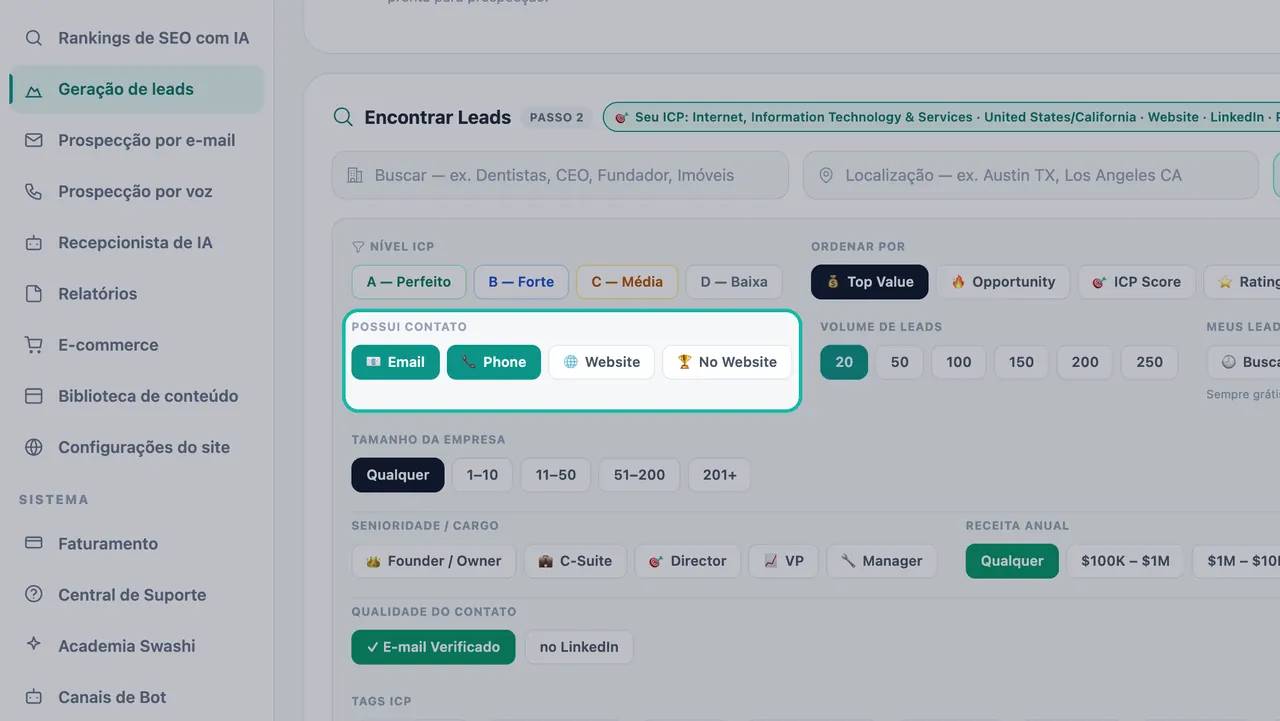The height and width of the screenshot is (721, 1280).
Task: Click the shopping cart icon for E-commerce
Action: pyautogui.click(x=34, y=345)
